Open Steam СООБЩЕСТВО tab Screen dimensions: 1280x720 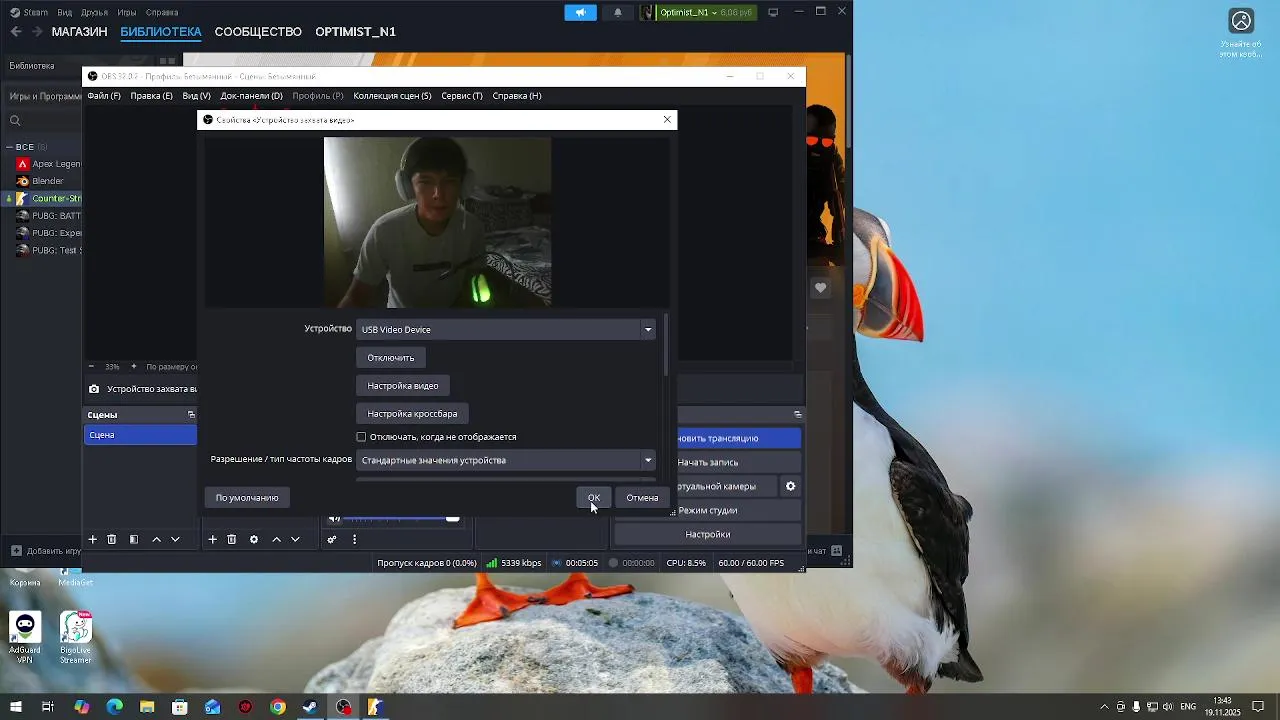point(258,31)
